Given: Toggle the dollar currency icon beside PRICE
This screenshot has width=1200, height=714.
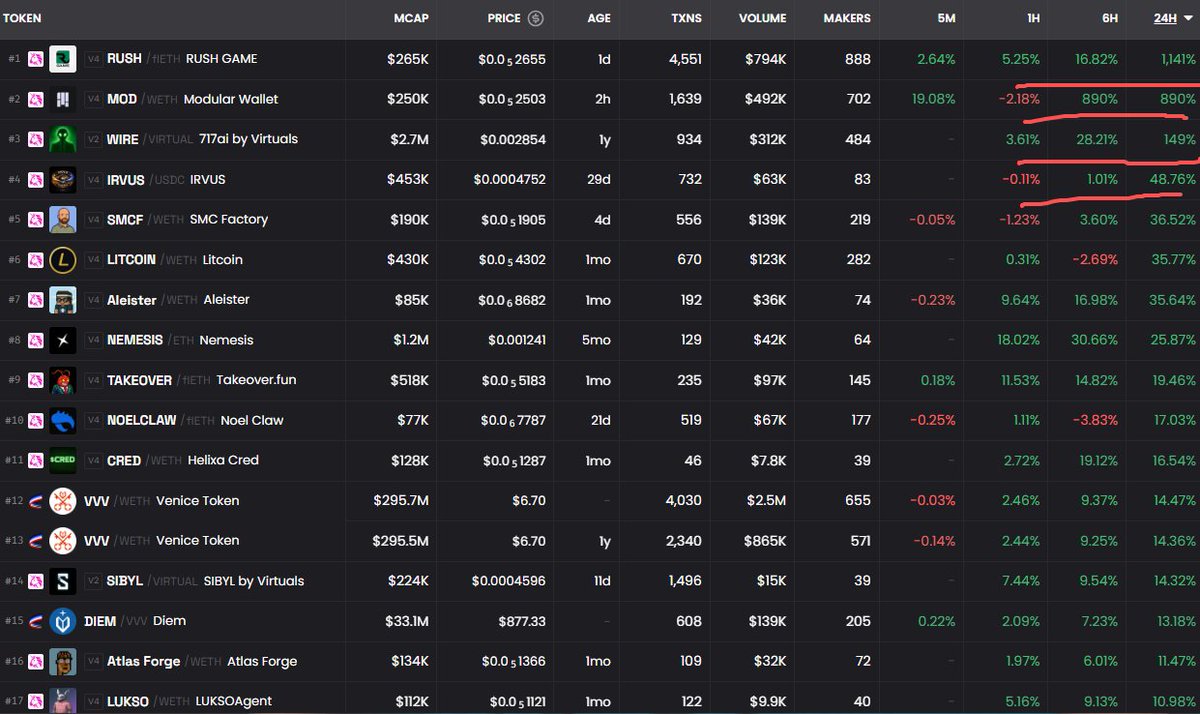Looking at the screenshot, I should pyautogui.click(x=536, y=18).
